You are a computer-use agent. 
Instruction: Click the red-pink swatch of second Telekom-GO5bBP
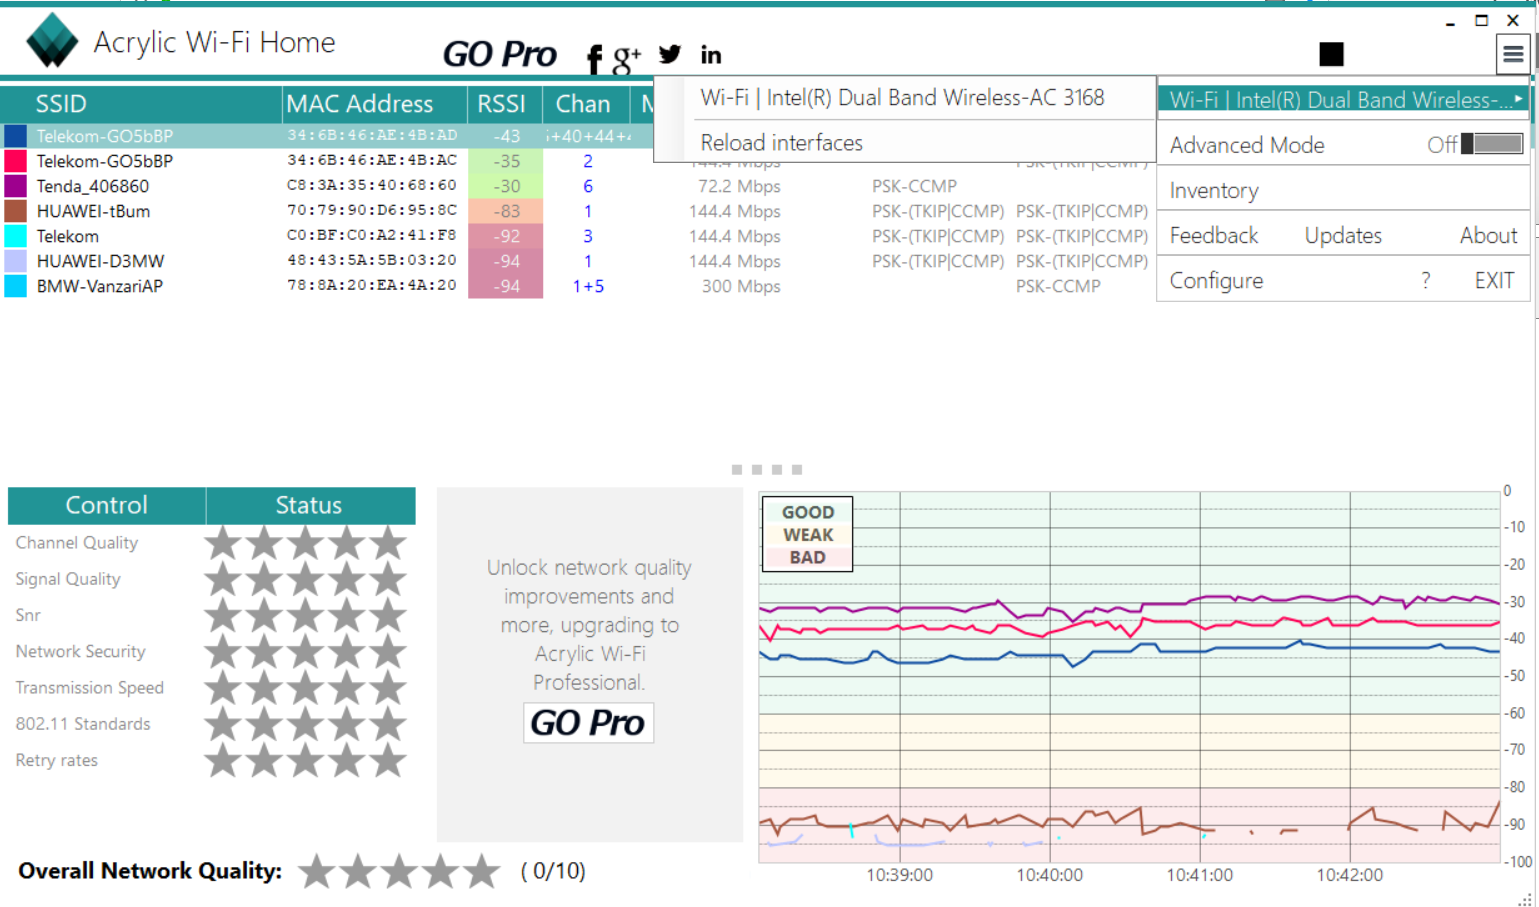[16, 160]
